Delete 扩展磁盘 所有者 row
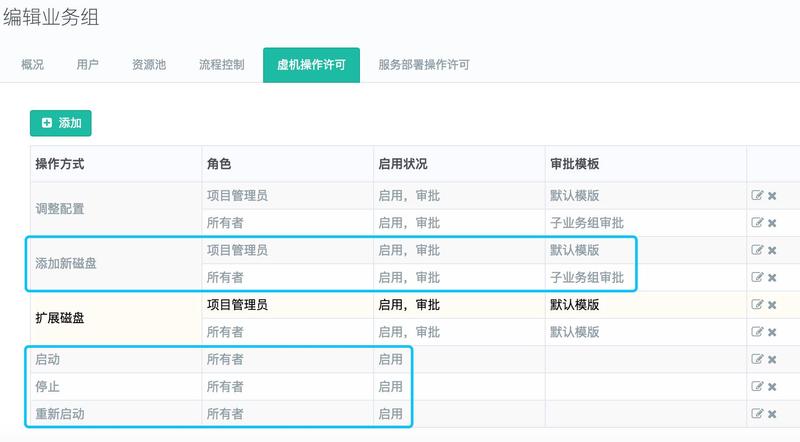Image resolution: width=800 pixels, height=442 pixels. click(772, 332)
